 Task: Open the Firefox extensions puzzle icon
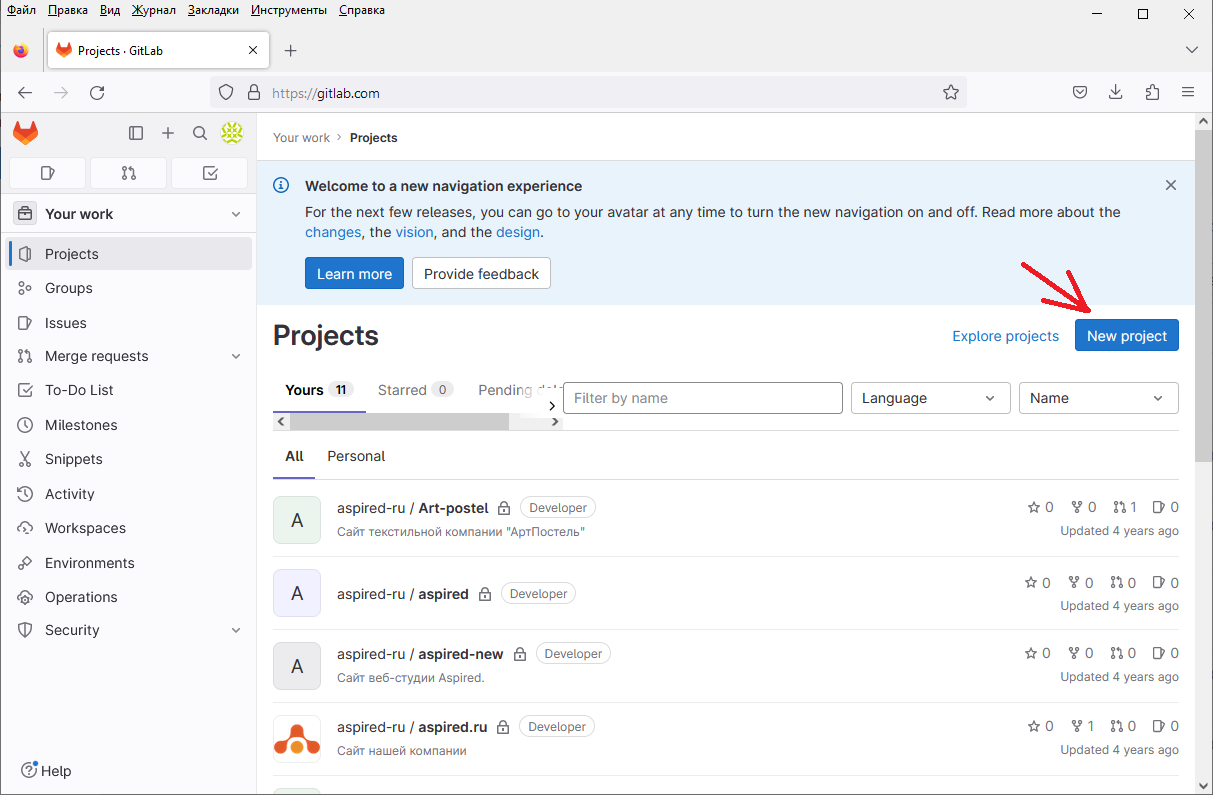(x=1152, y=93)
